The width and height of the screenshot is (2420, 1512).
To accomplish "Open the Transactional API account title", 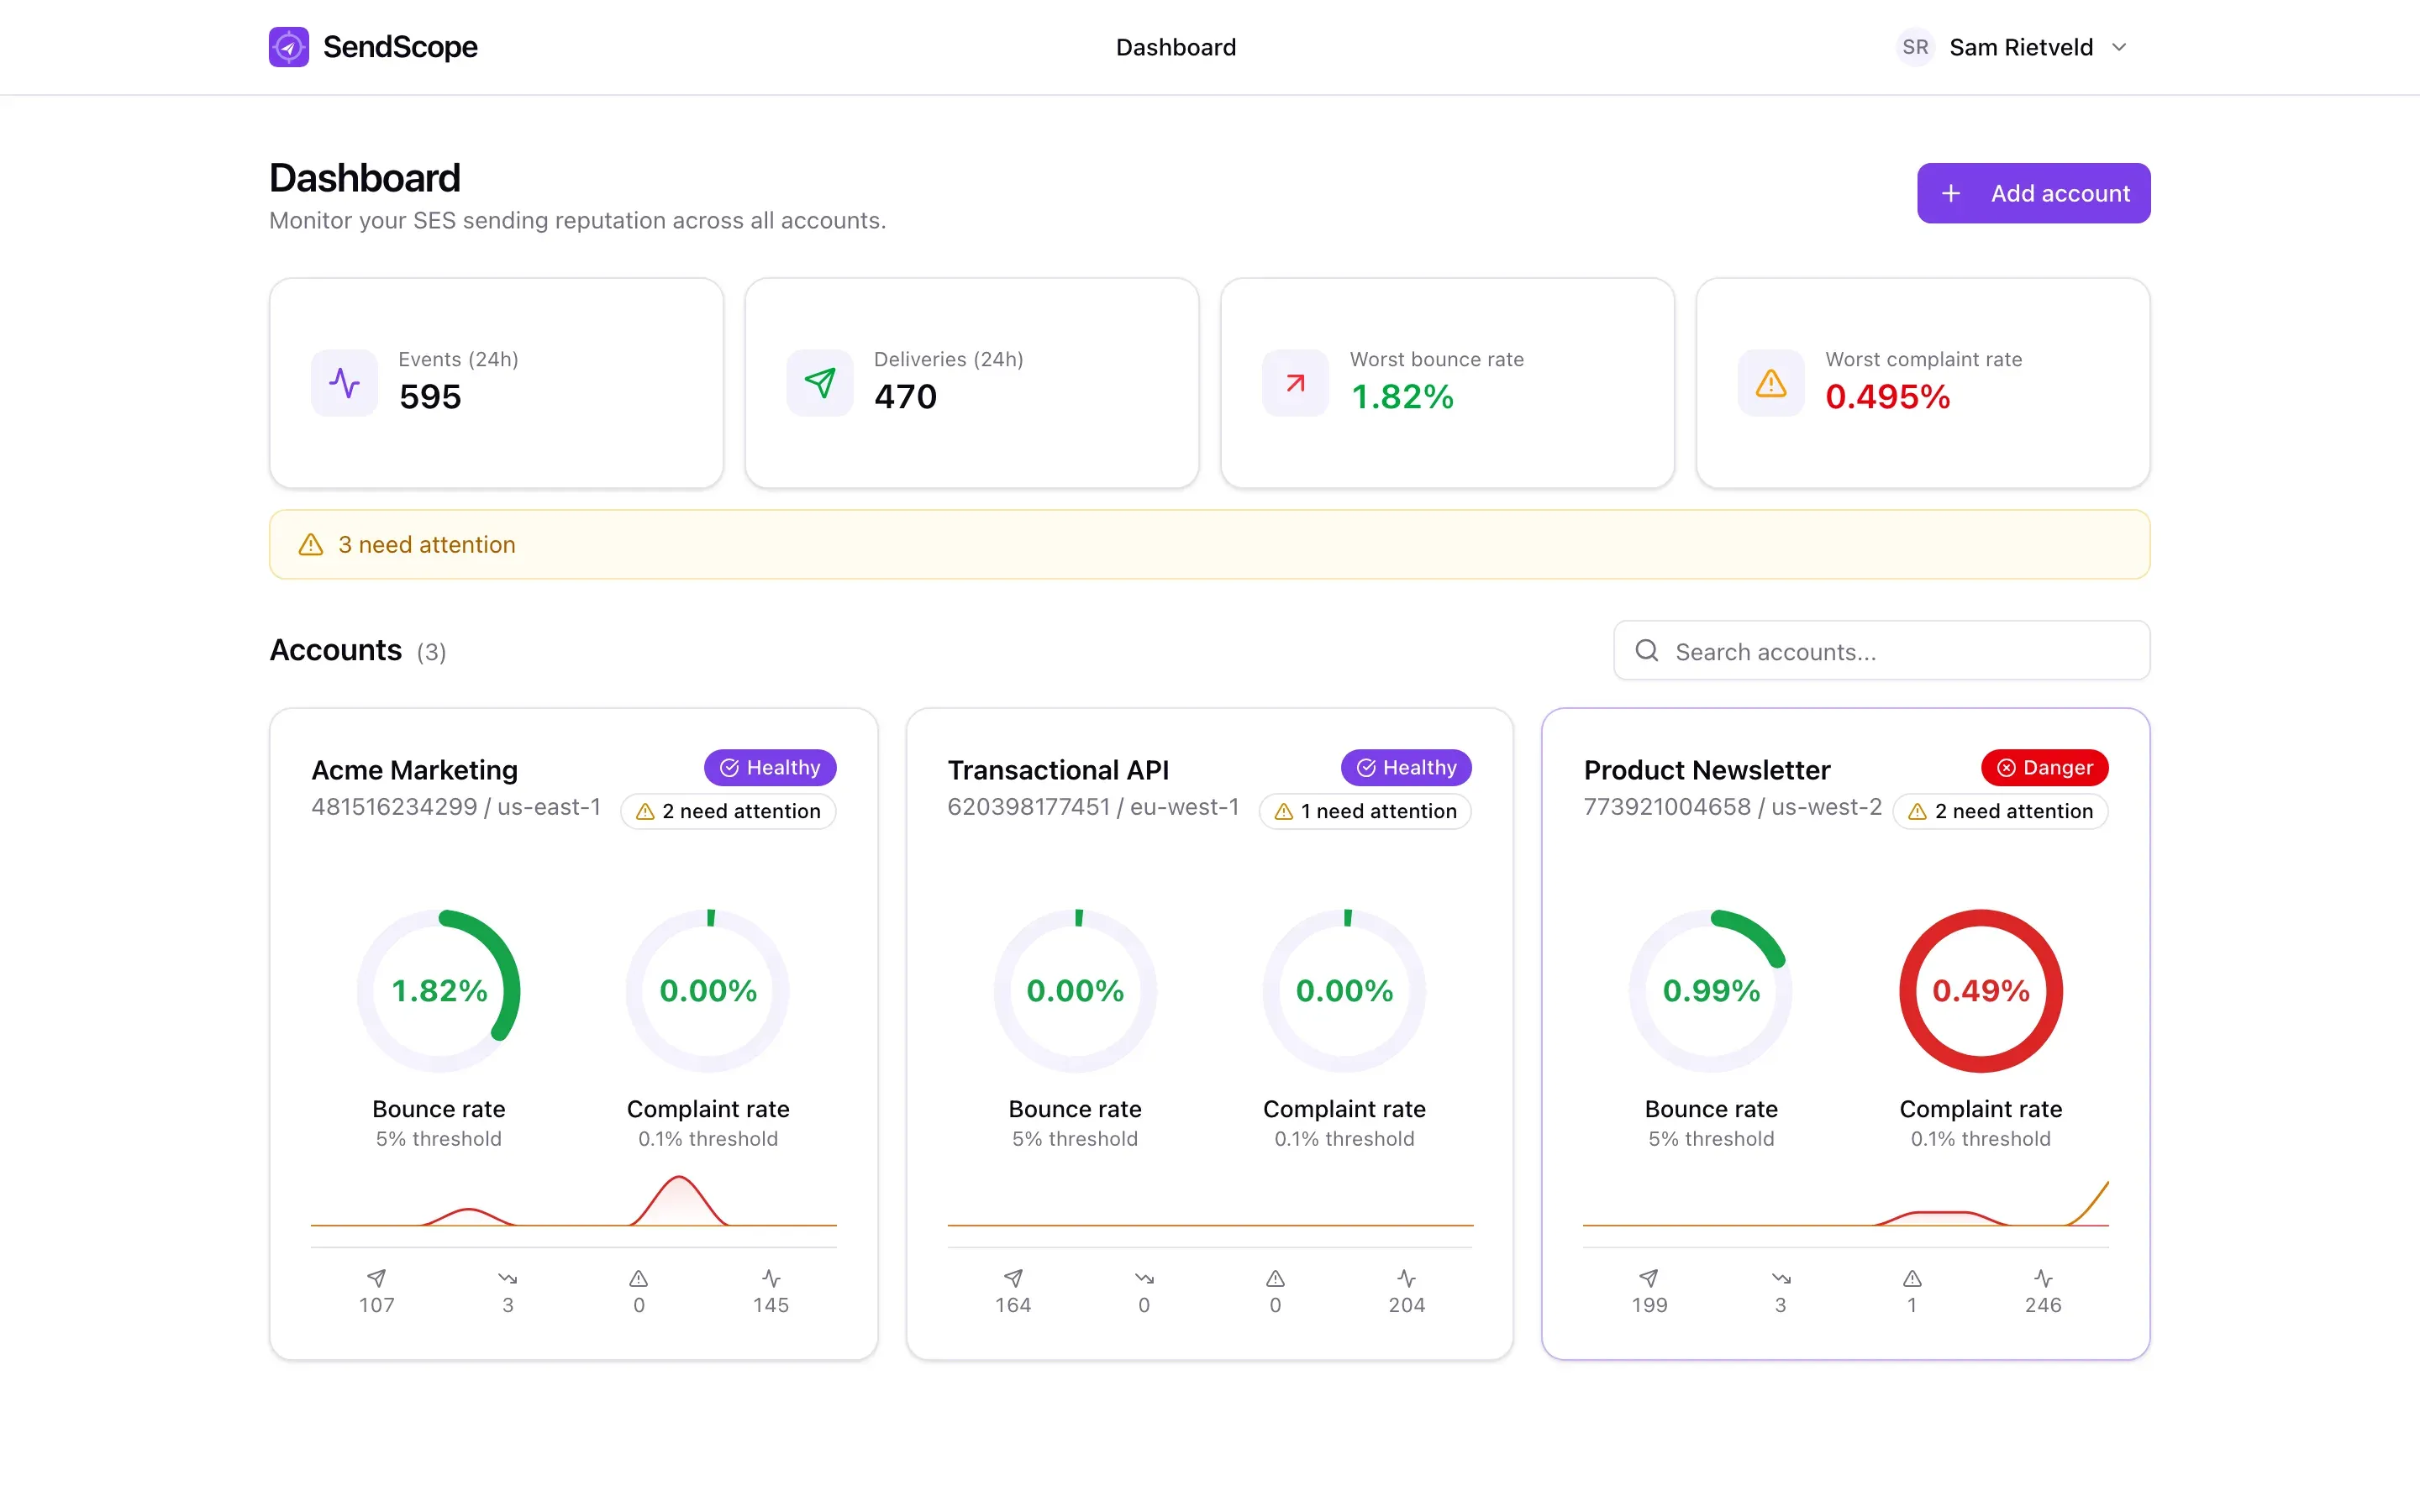I will point(1058,770).
